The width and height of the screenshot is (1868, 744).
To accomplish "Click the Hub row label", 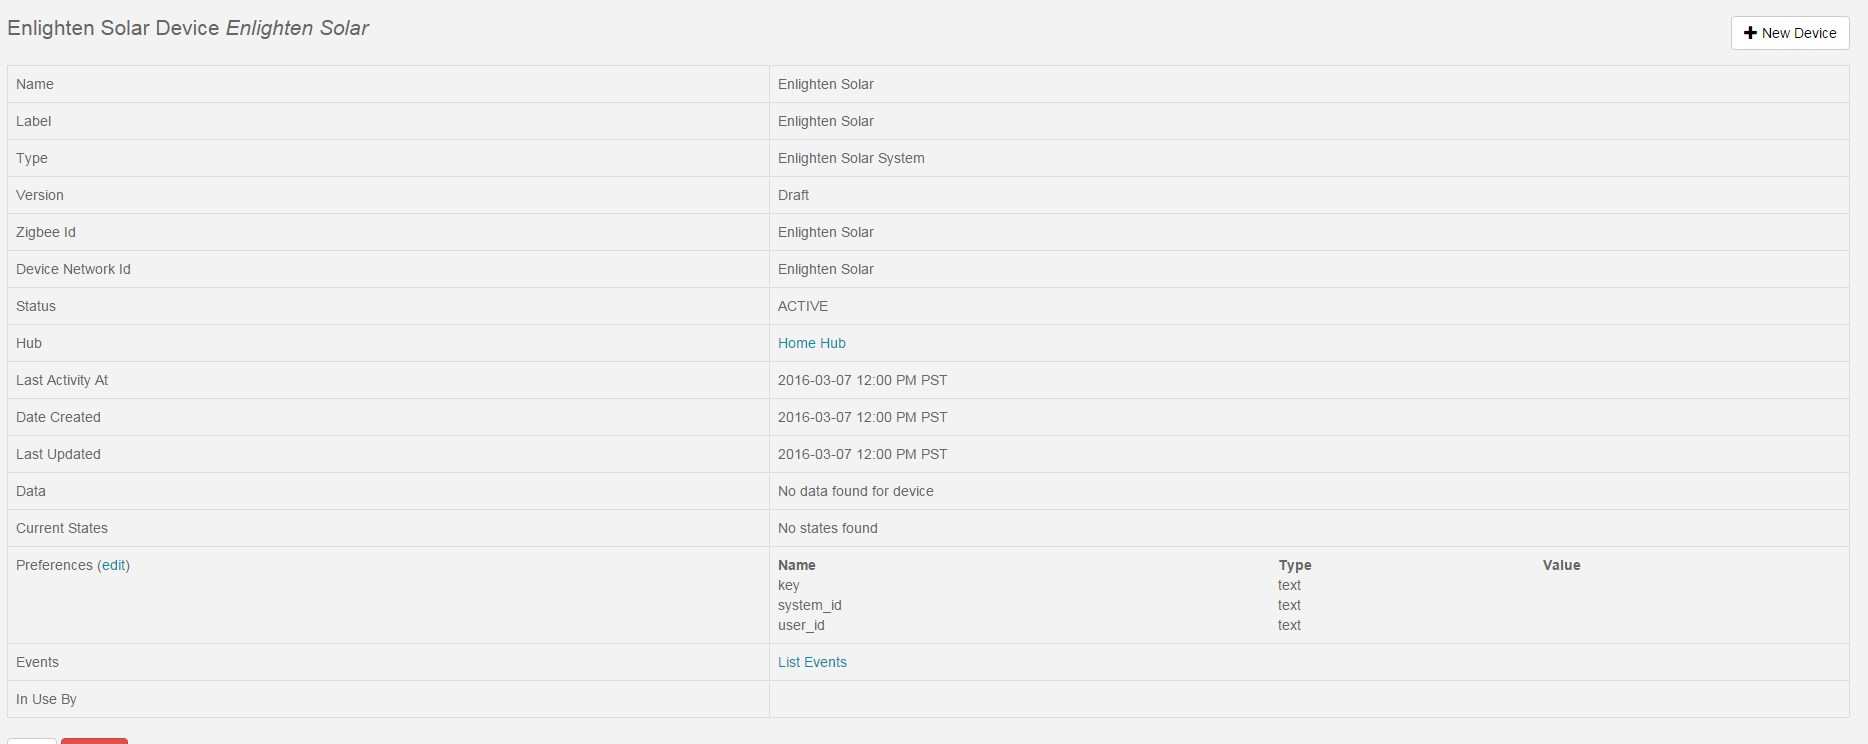I will pos(29,343).
